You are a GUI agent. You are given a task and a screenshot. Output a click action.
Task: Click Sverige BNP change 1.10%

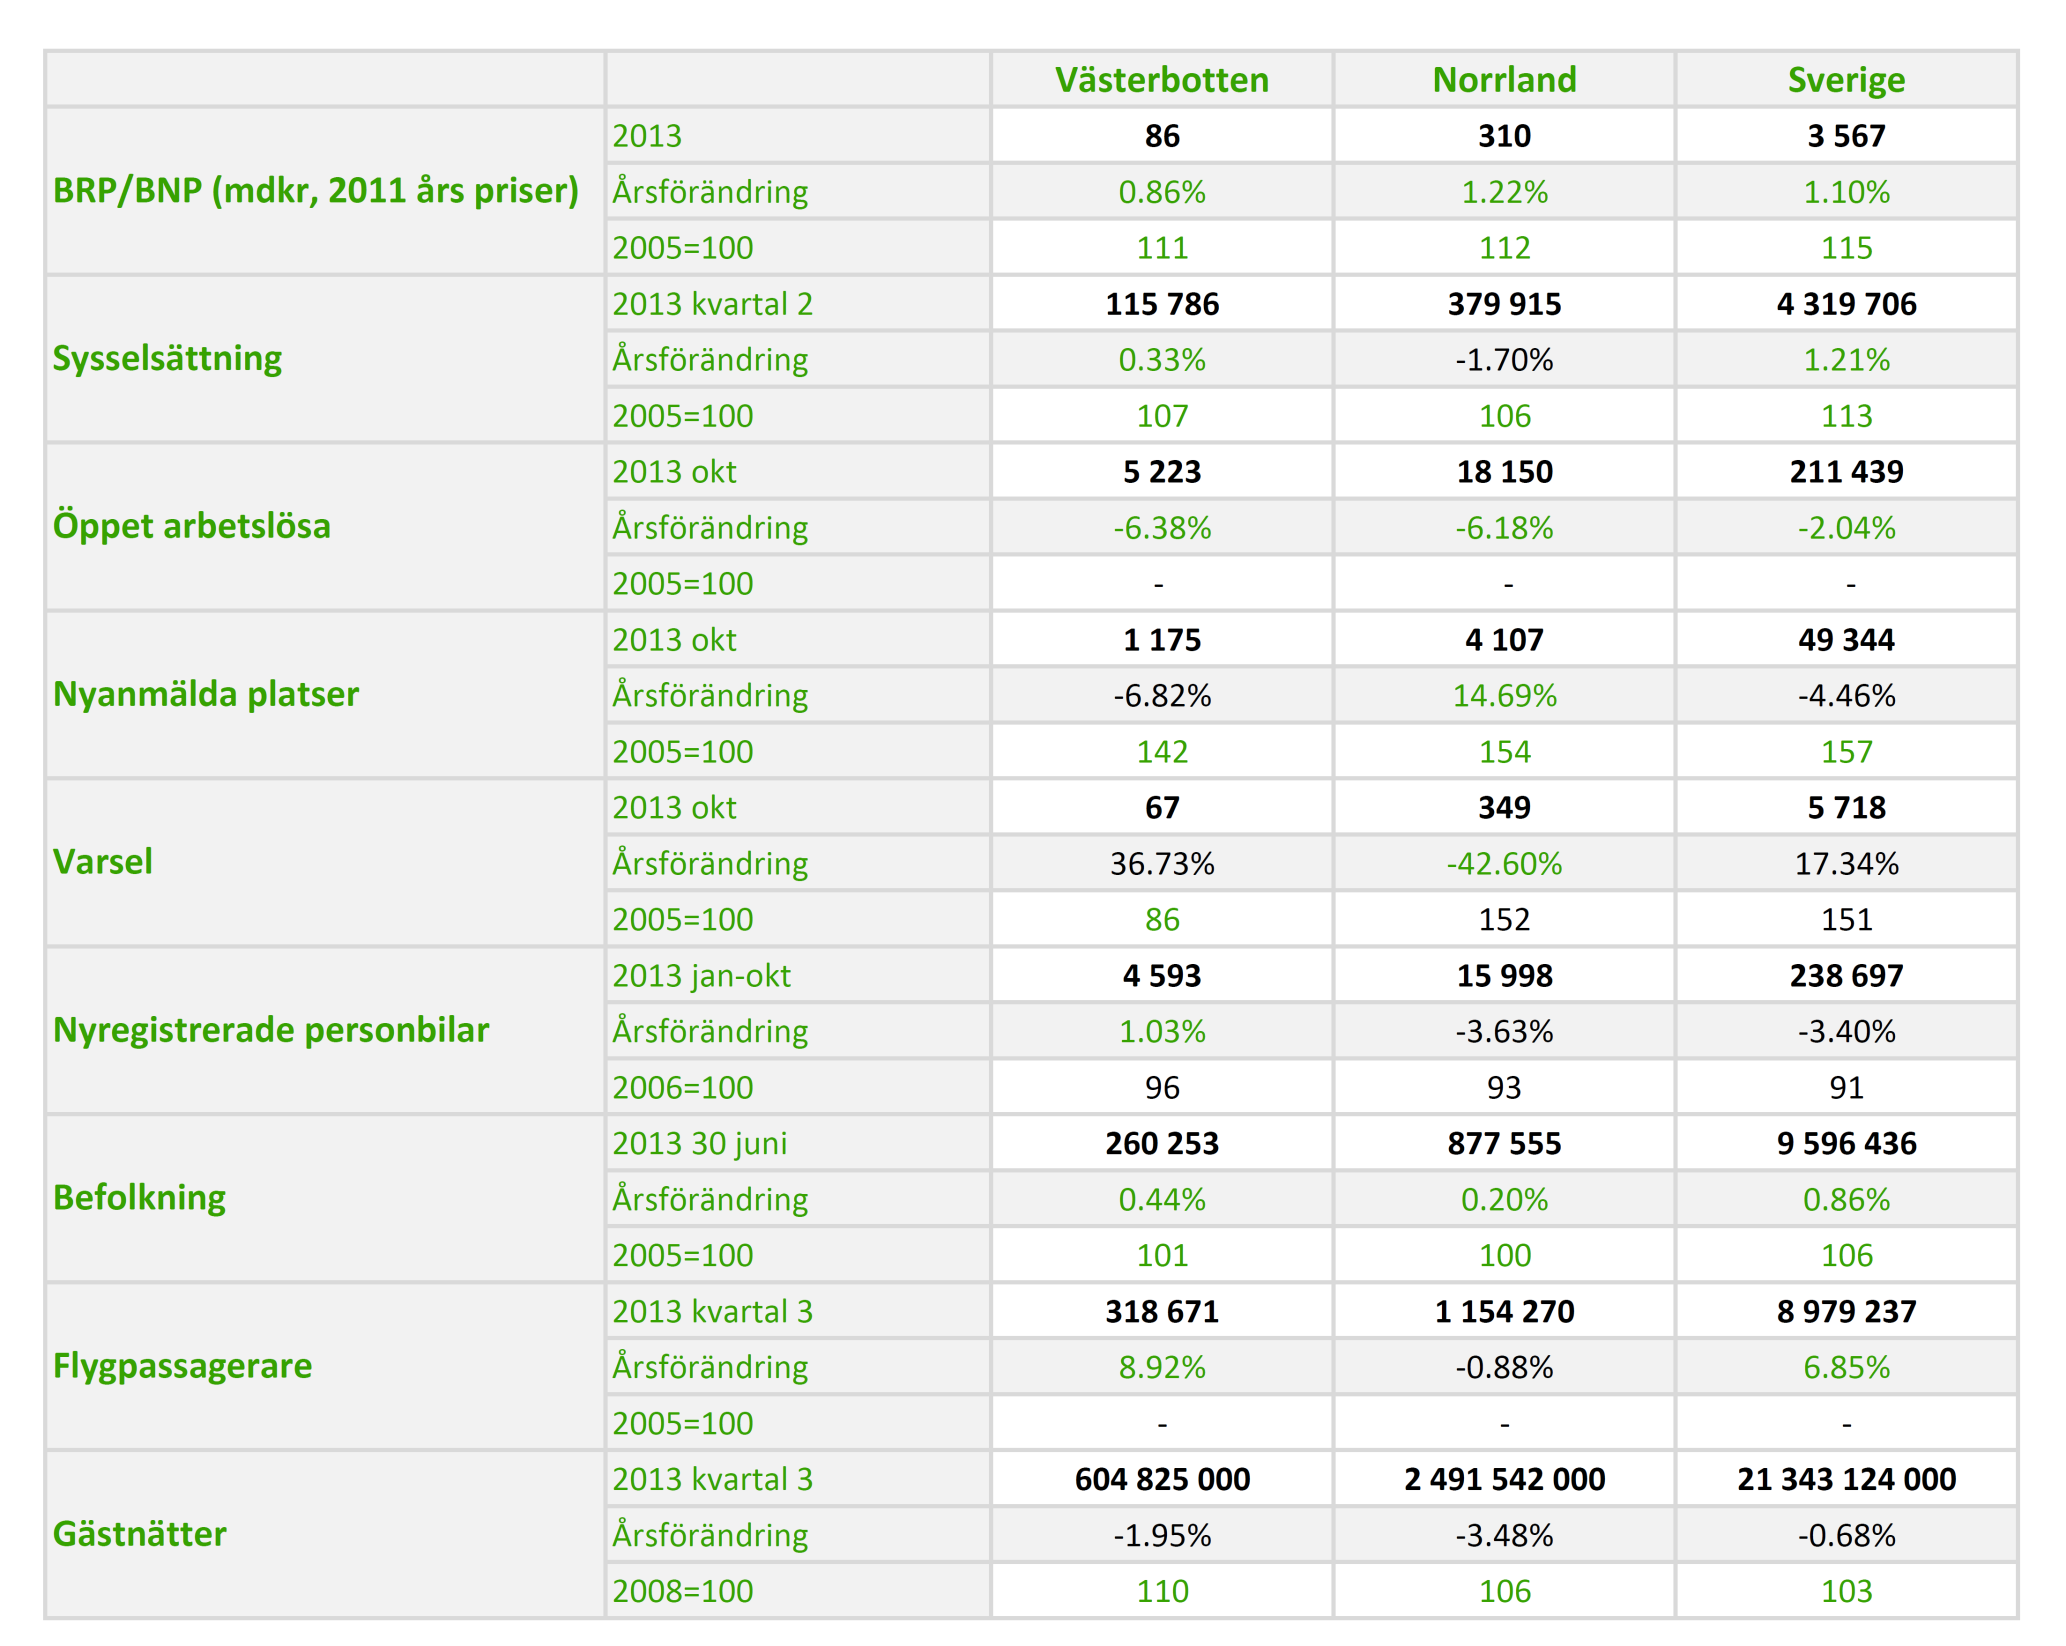(x=1846, y=192)
